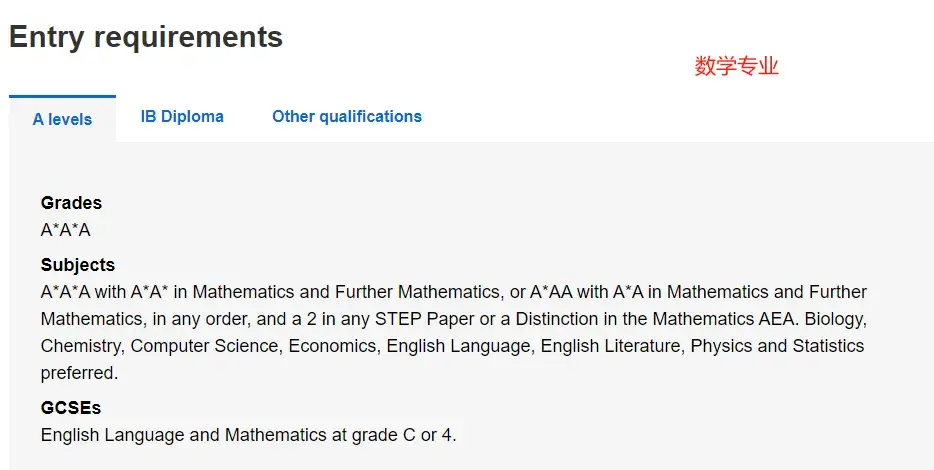The height and width of the screenshot is (470, 934).
Task: Click the Entry requirements heading
Action: pos(146,37)
